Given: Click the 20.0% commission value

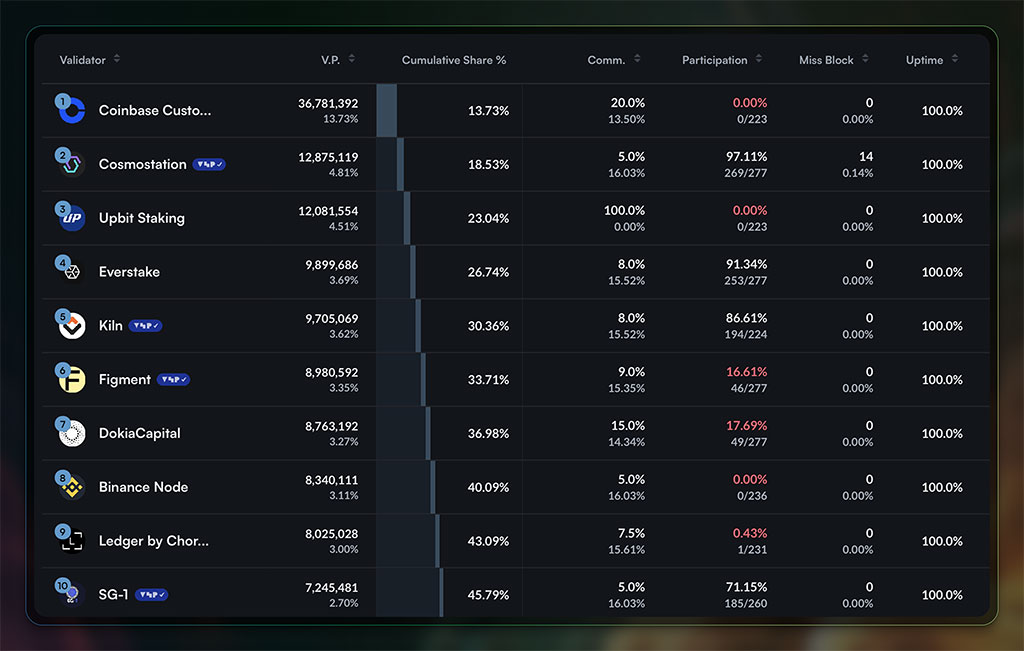Looking at the screenshot, I should [628, 103].
